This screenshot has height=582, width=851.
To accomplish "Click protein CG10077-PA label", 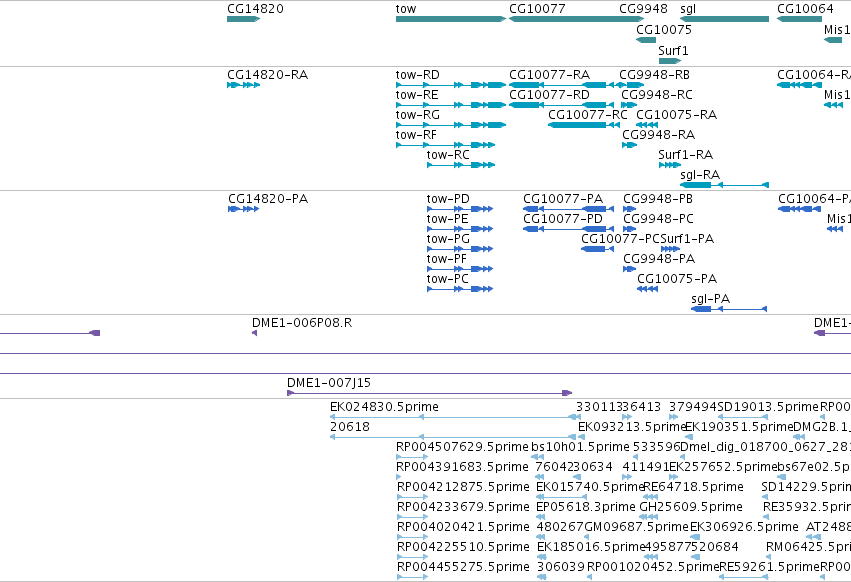I will pos(563,199).
